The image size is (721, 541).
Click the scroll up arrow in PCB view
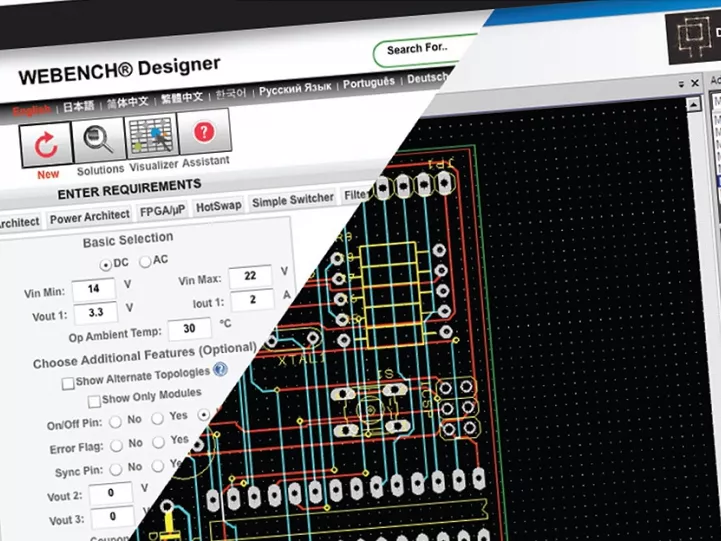click(x=693, y=105)
